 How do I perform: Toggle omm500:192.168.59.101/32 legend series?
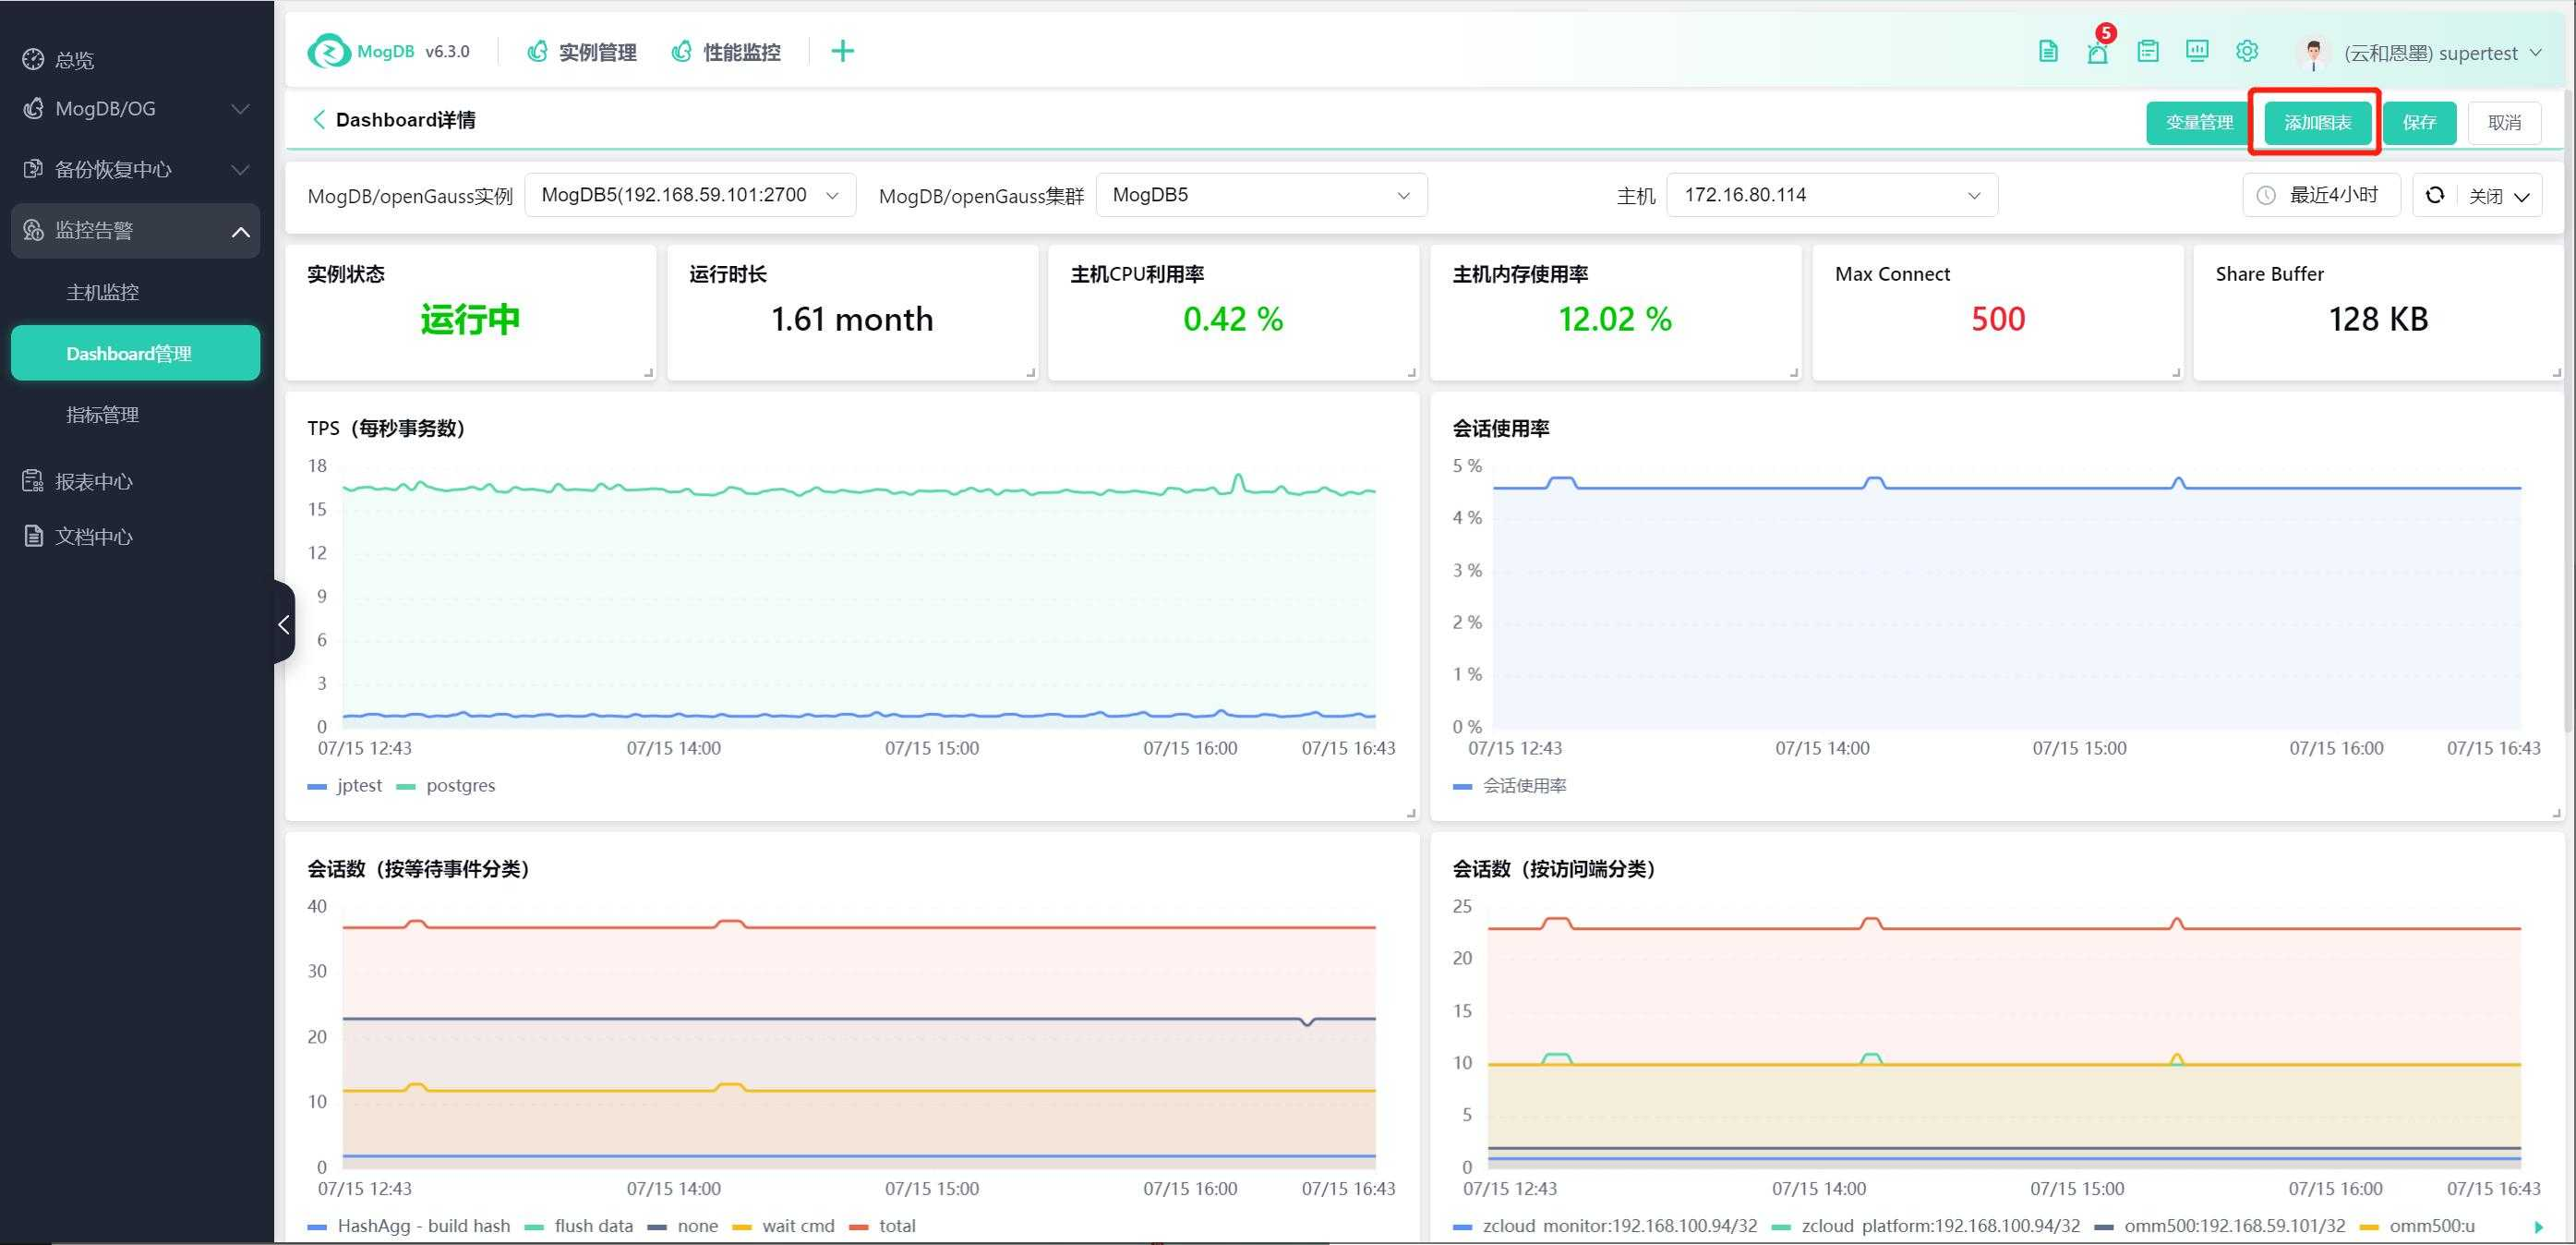click(2220, 1226)
